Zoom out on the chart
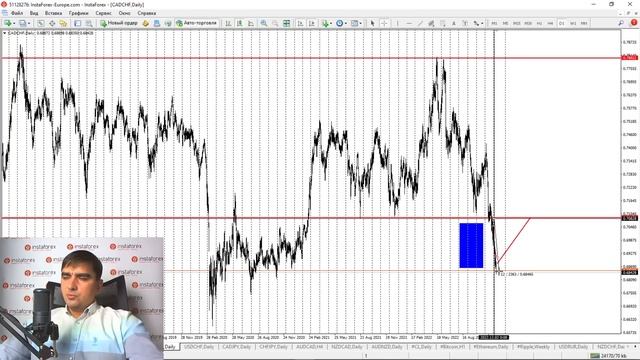The width and height of the screenshot is (640, 360). [x=275, y=23]
